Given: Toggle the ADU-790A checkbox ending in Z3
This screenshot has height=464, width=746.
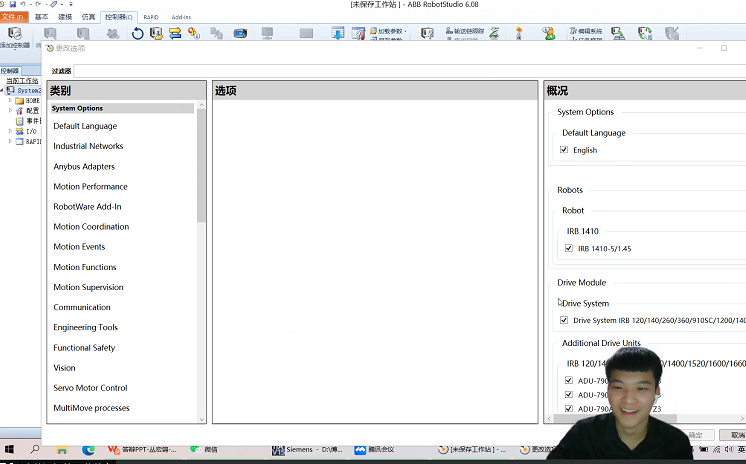Looking at the screenshot, I should pyautogui.click(x=569, y=408).
